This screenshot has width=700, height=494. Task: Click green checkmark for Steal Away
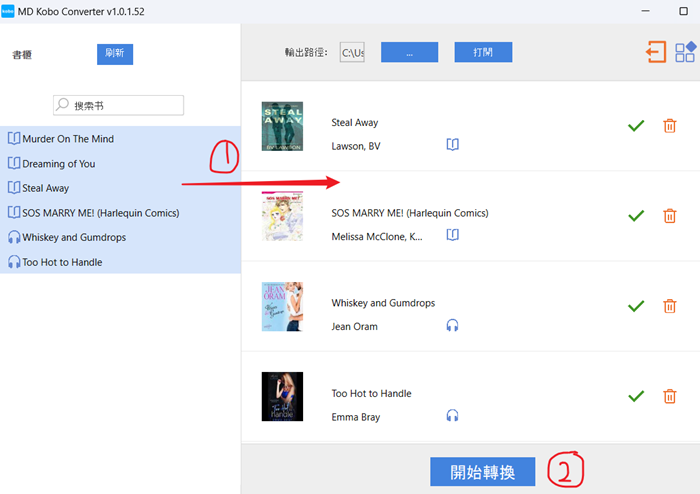[x=636, y=126]
